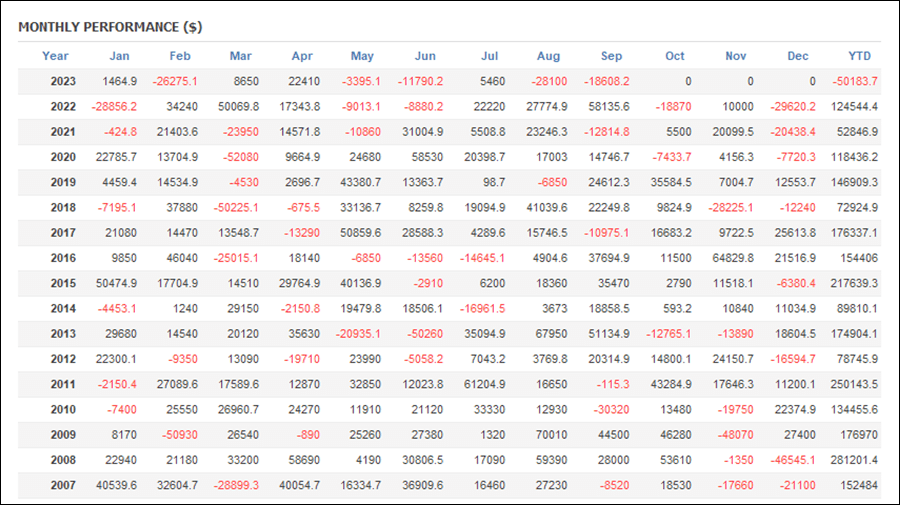Select the 2012 year row label
Screen dimensions: 900x505
pyautogui.click(x=63, y=359)
